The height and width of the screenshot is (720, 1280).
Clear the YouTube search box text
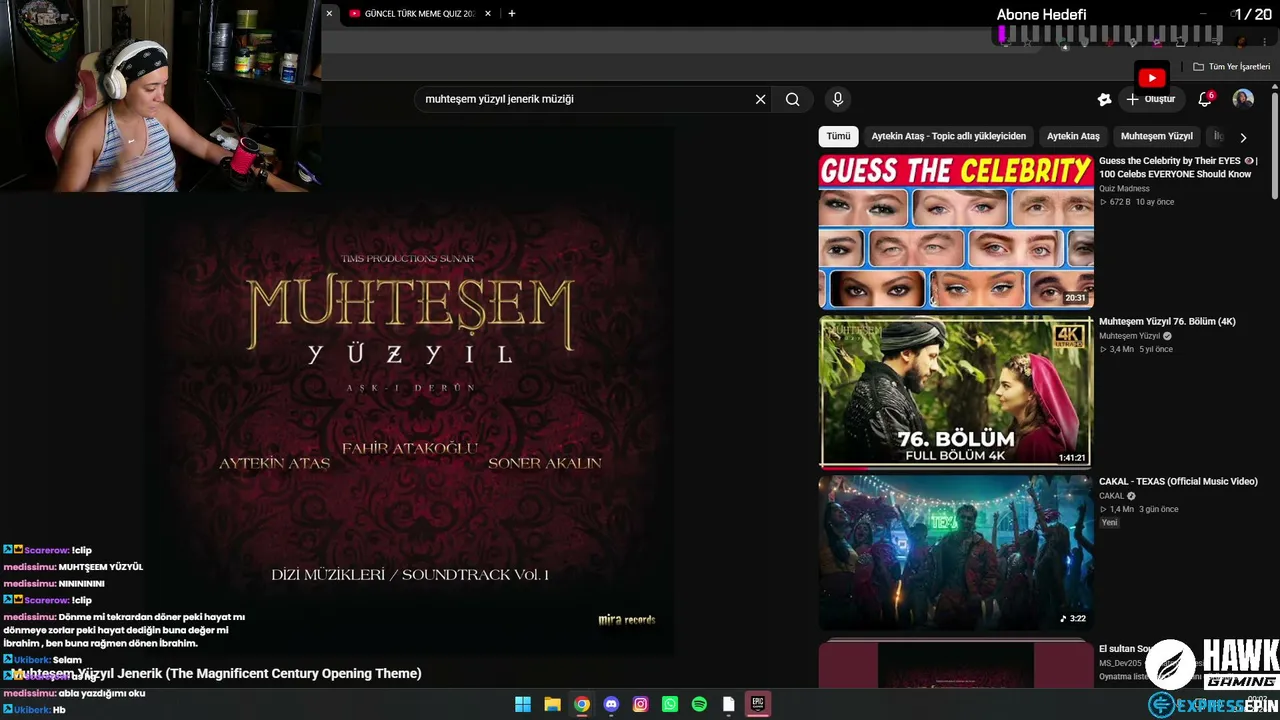pos(760,99)
